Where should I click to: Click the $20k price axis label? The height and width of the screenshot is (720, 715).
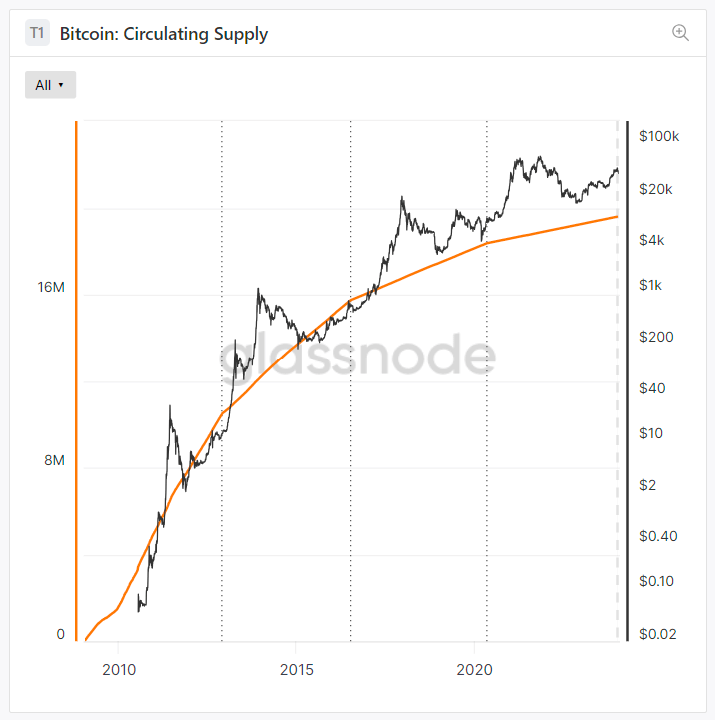[x=656, y=189]
